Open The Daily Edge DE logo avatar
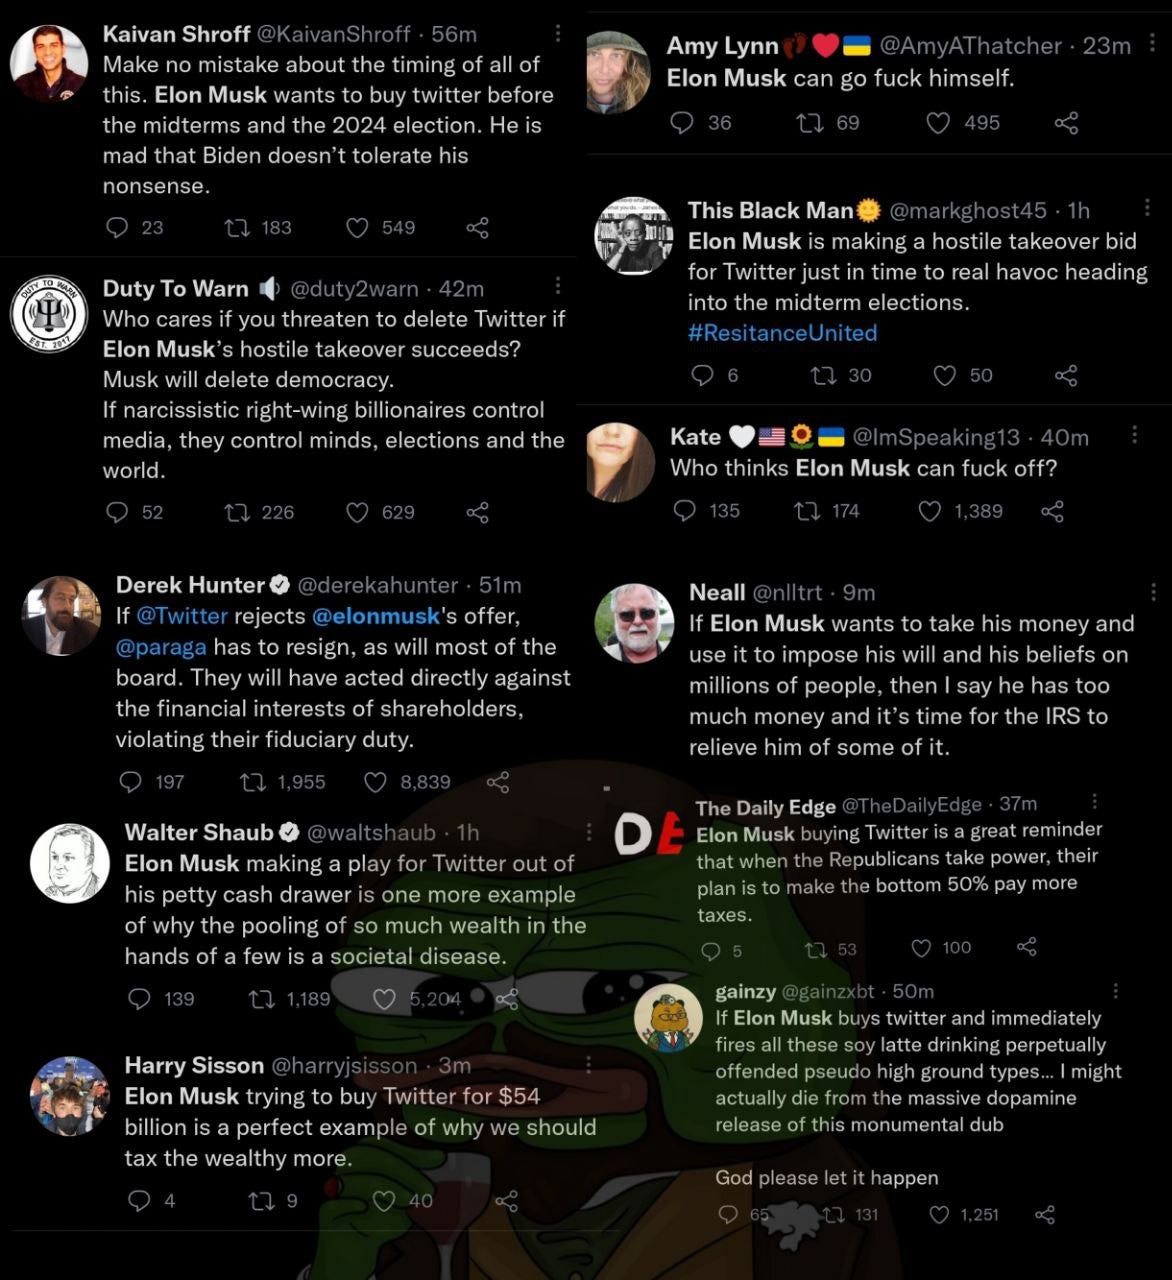The width and height of the screenshot is (1172, 1280). tap(648, 835)
